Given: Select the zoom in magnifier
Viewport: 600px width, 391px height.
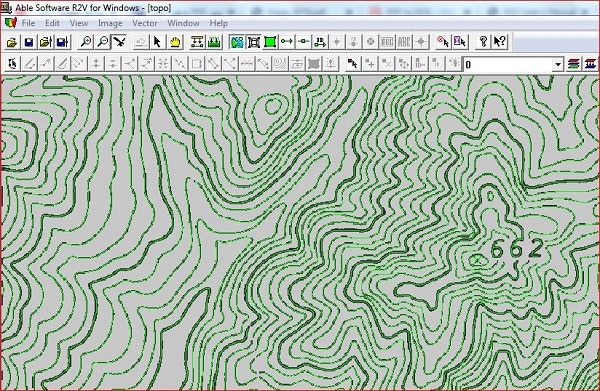Looking at the screenshot, I should coord(86,42).
